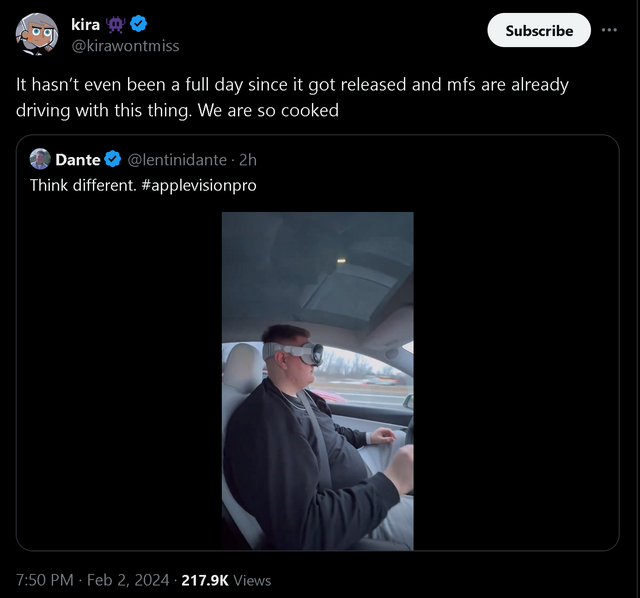Click the space invader emoji beside kira
The width and height of the screenshot is (640, 598).
pos(114,25)
